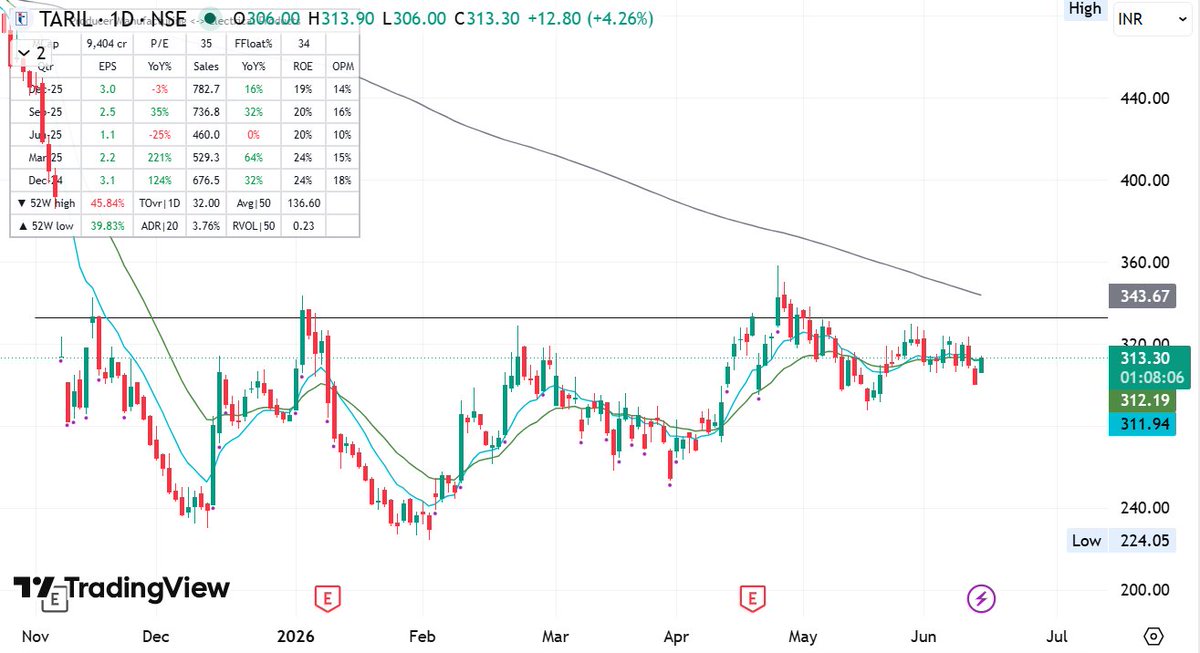Click the Nov label on time axis

(34, 636)
